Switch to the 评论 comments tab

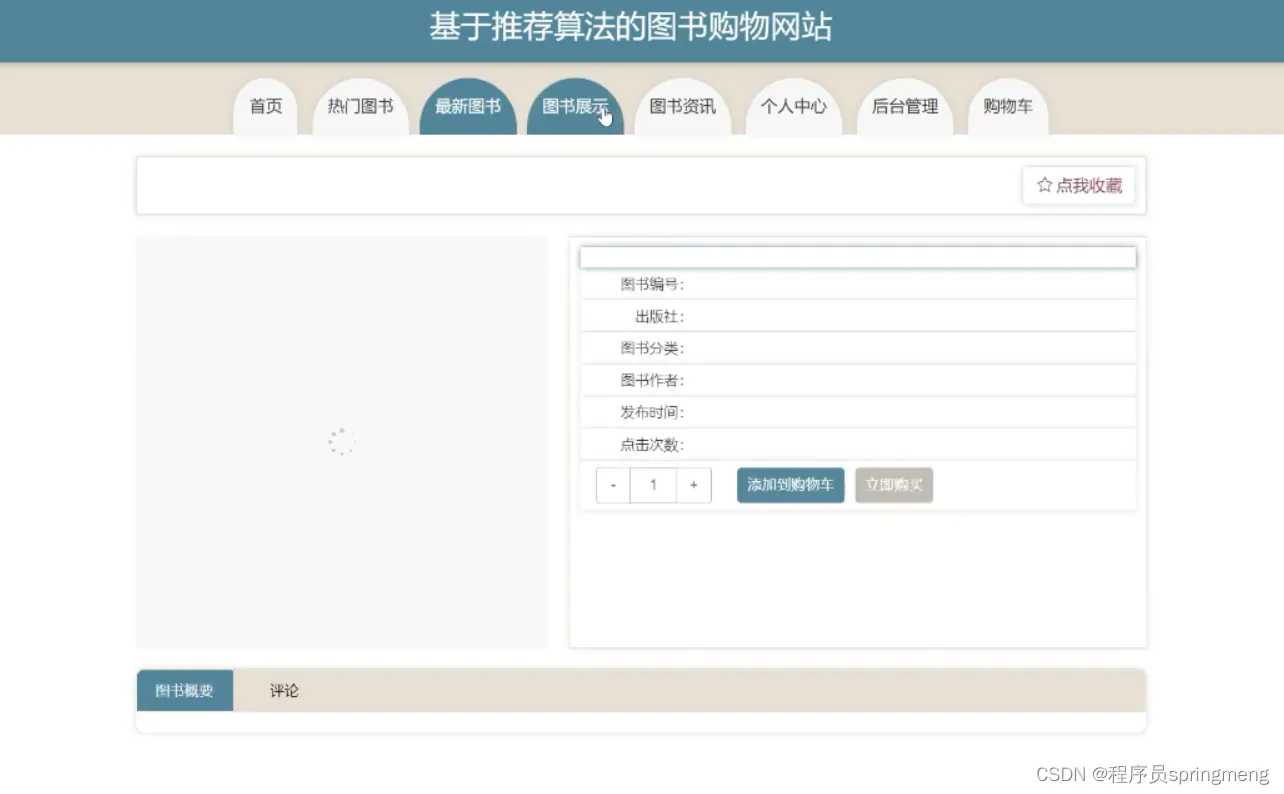point(282,690)
